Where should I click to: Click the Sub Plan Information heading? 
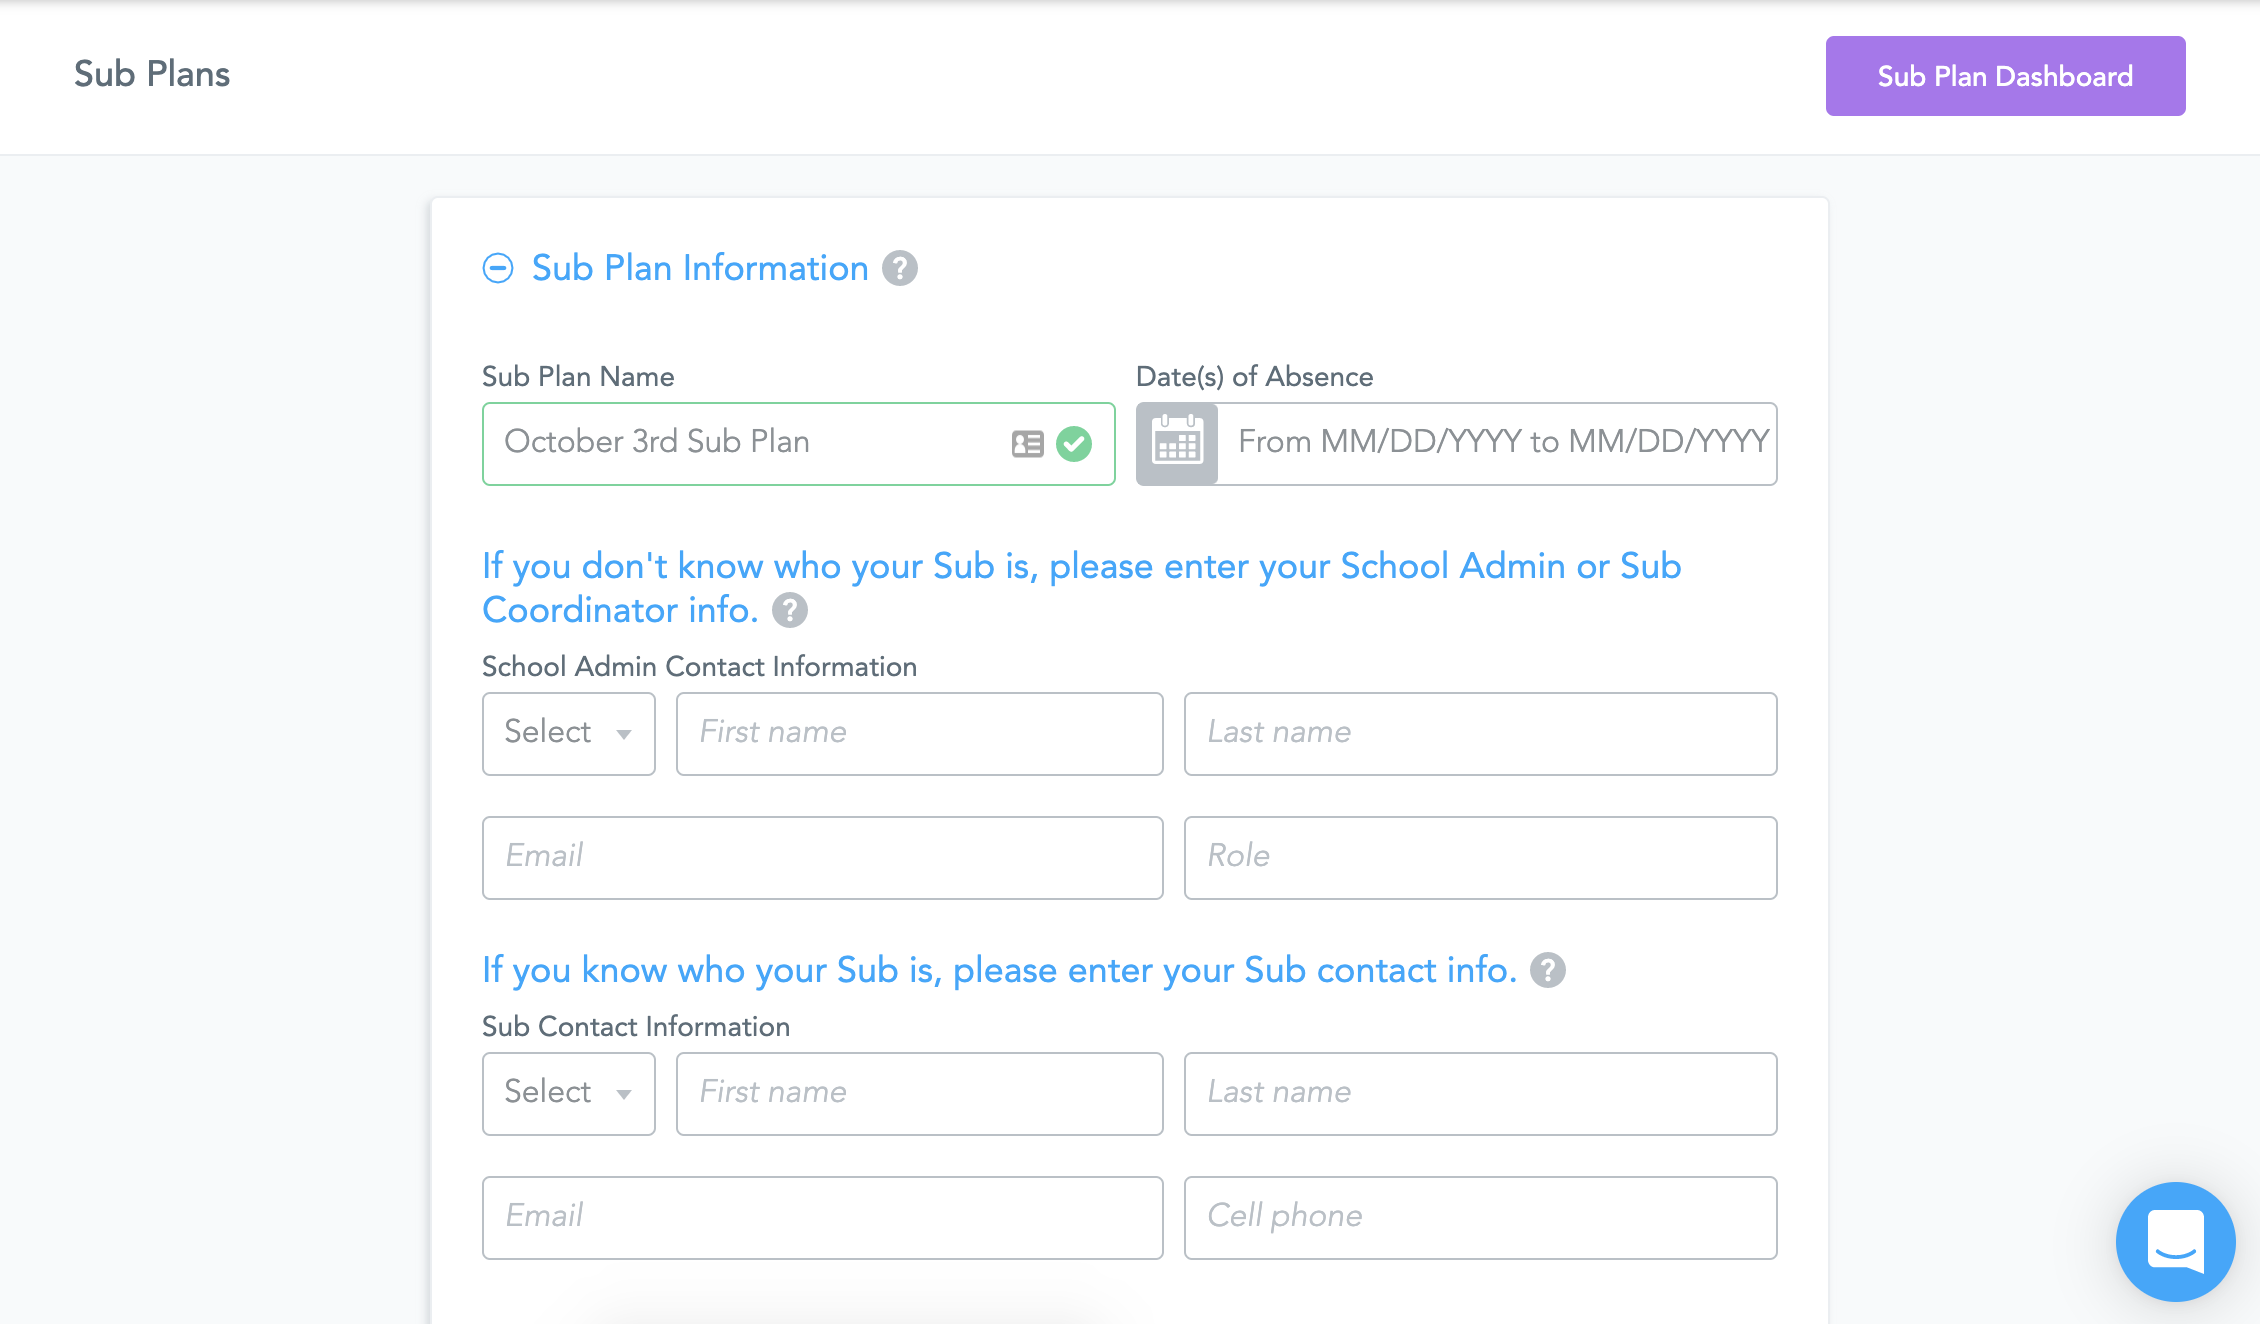[x=700, y=268]
